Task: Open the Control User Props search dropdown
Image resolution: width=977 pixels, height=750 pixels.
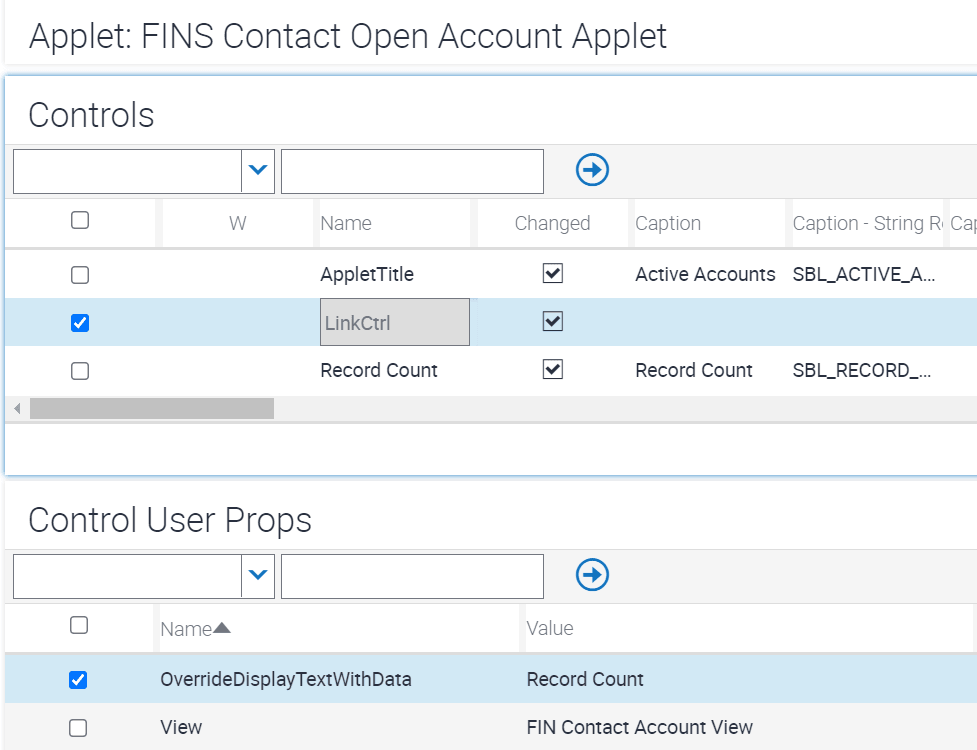Action: coord(258,575)
